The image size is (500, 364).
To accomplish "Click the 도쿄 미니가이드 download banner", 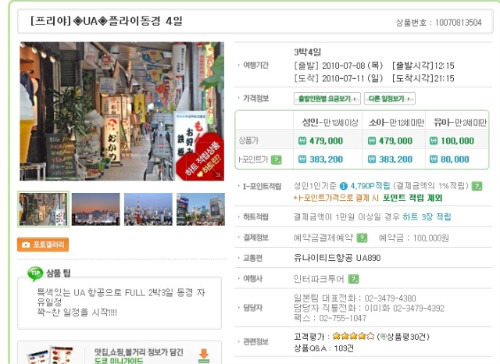I will click(119, 353).
